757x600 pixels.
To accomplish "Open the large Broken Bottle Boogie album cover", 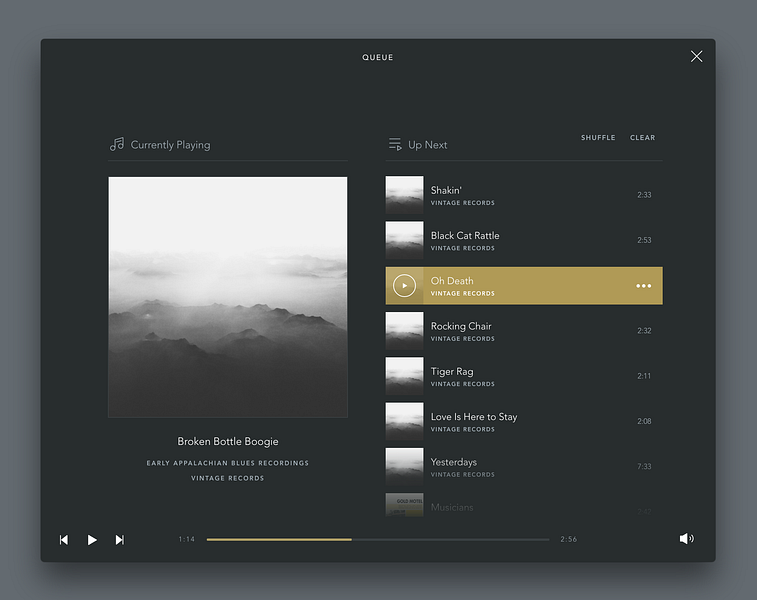I will coord(228,297).
